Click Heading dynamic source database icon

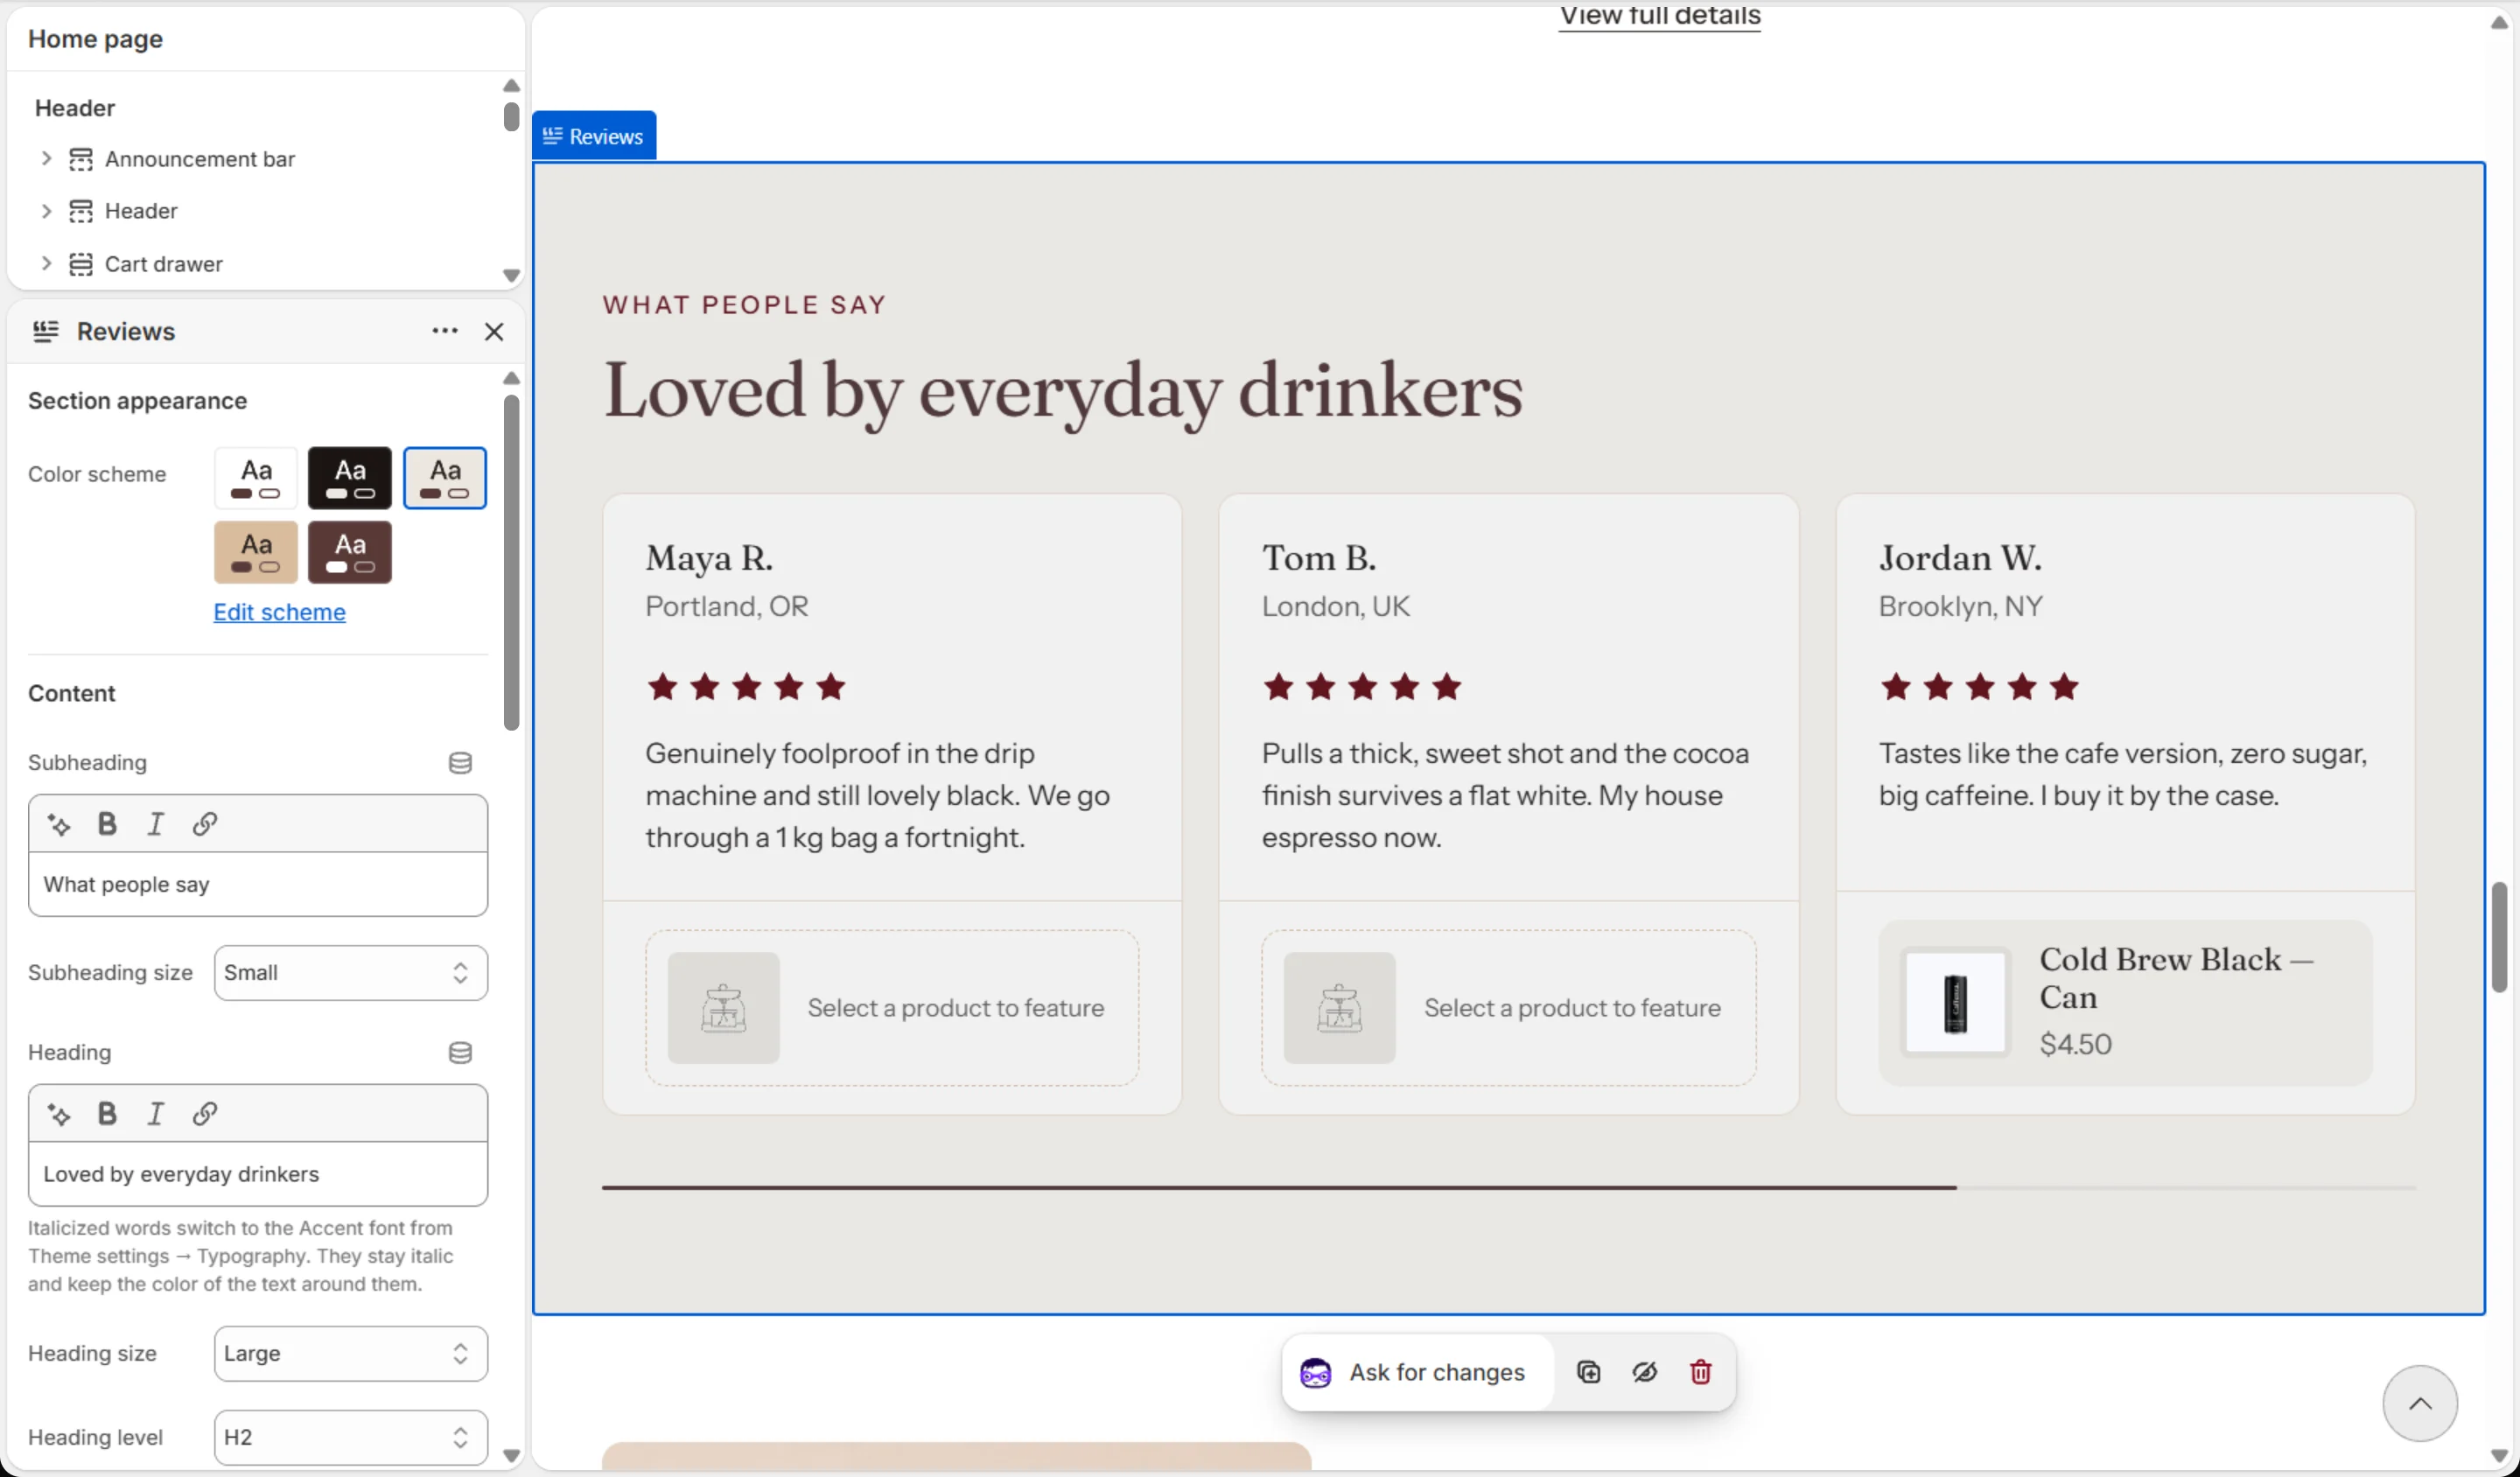460,1053
